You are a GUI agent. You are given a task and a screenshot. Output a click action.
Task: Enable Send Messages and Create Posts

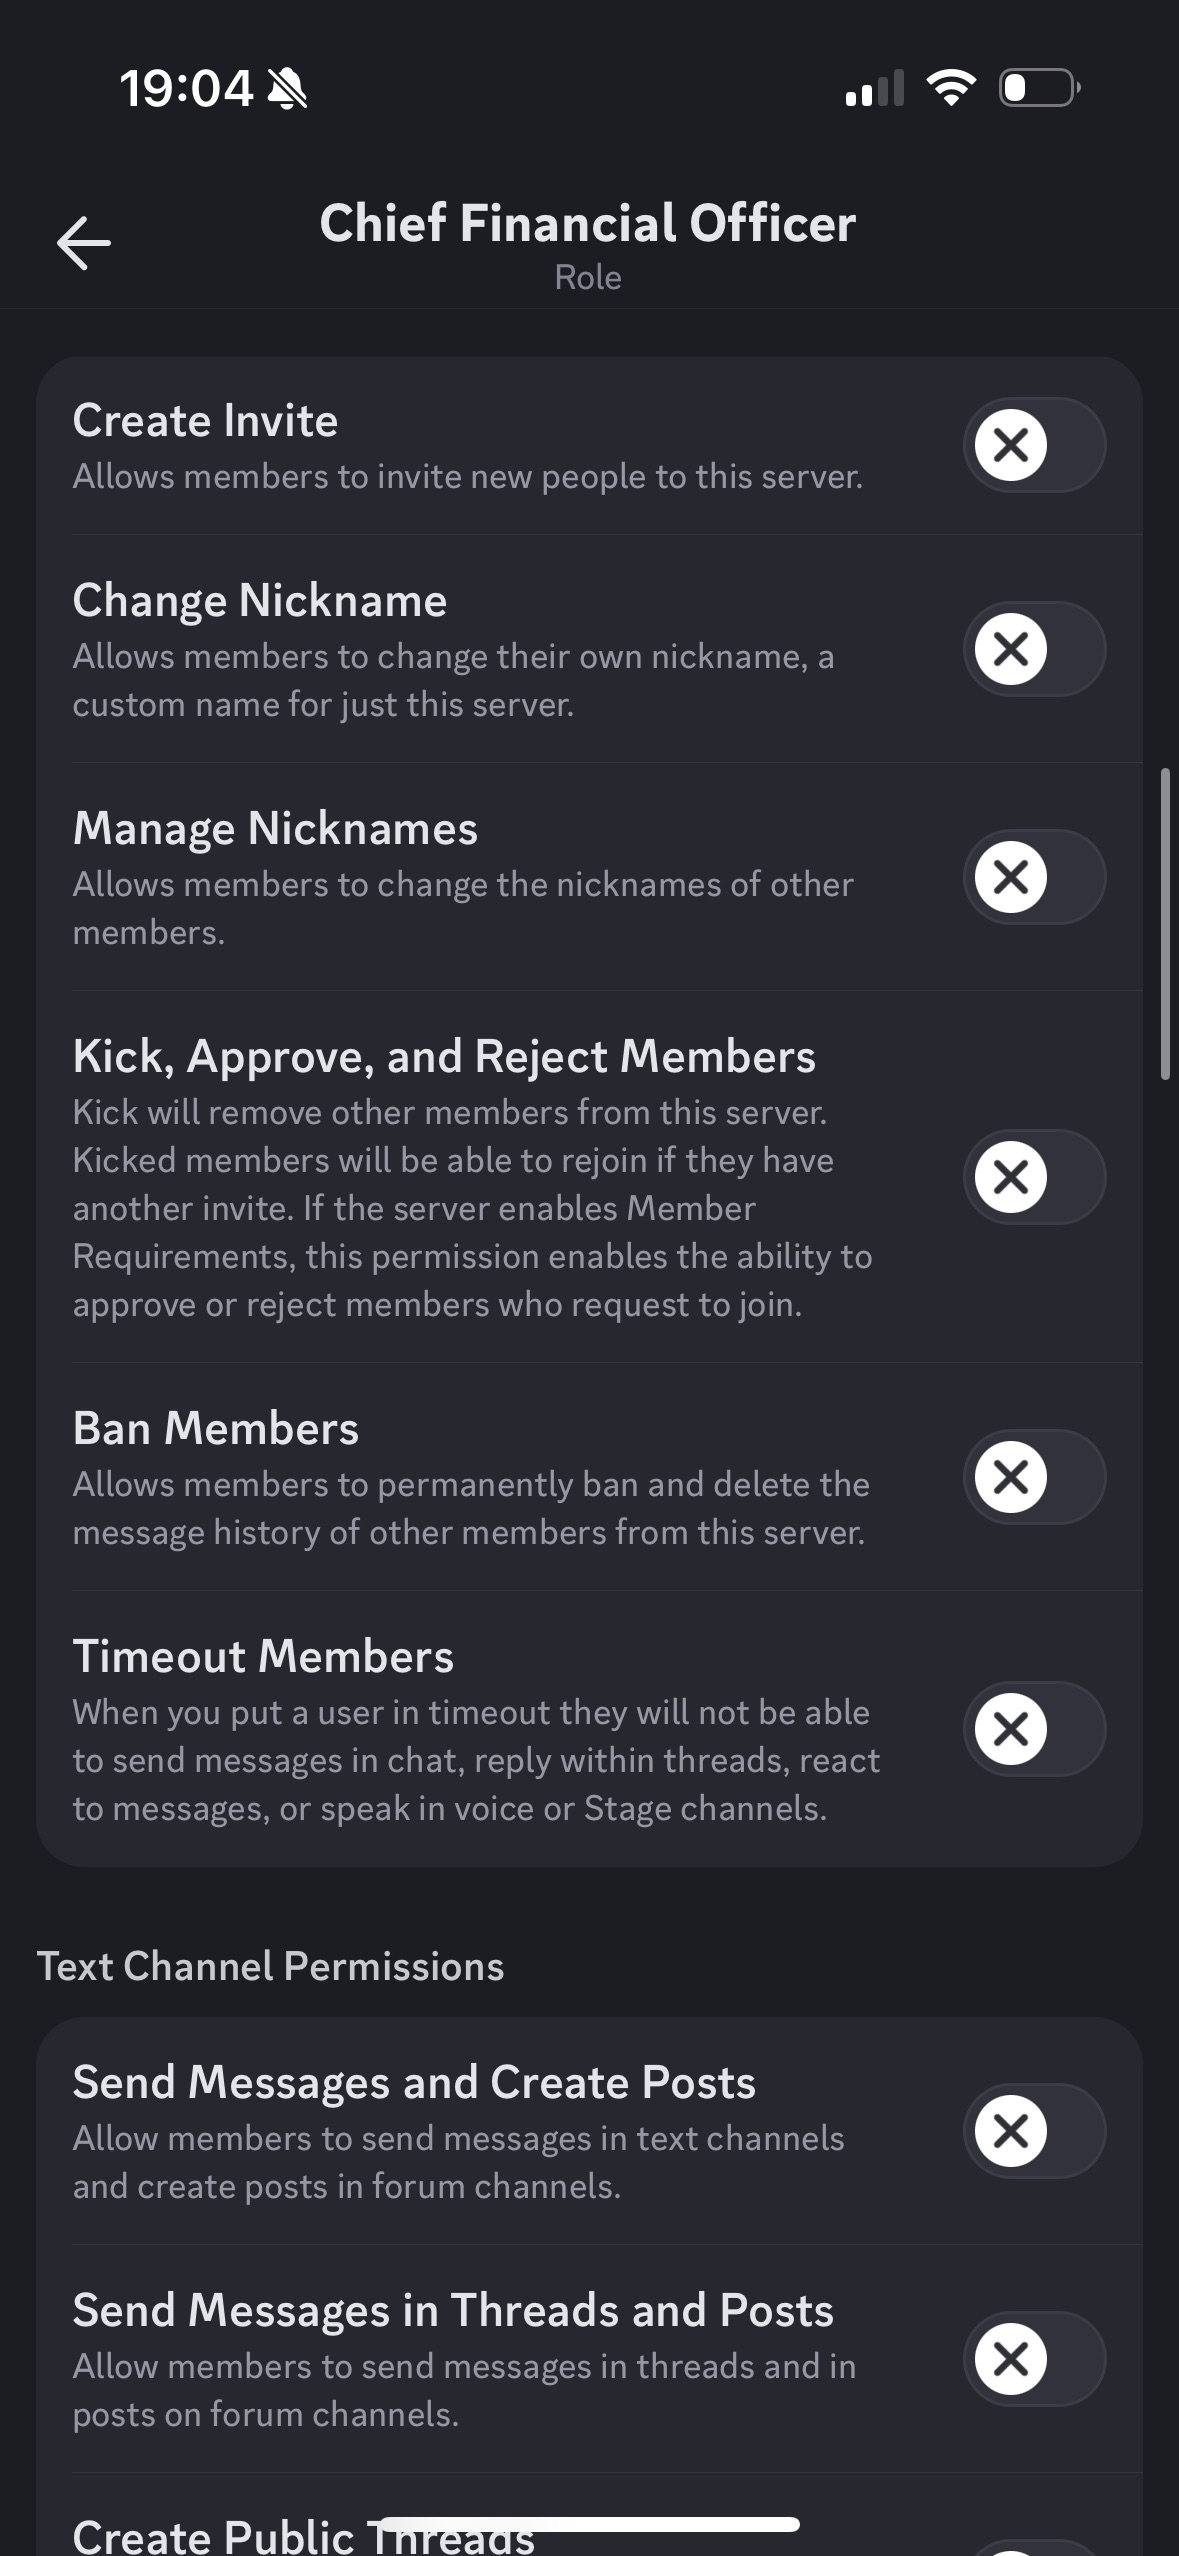[x=1034, y=2131]
